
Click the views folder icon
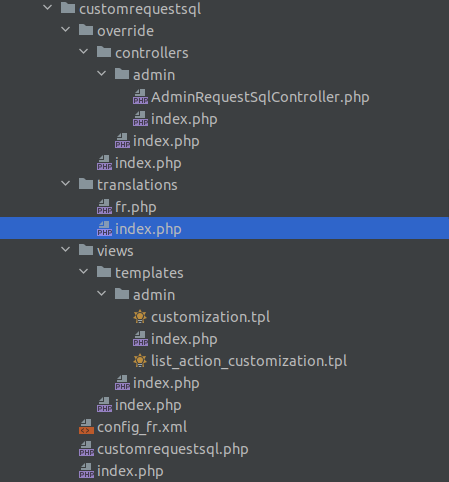(x=86, y=250)
